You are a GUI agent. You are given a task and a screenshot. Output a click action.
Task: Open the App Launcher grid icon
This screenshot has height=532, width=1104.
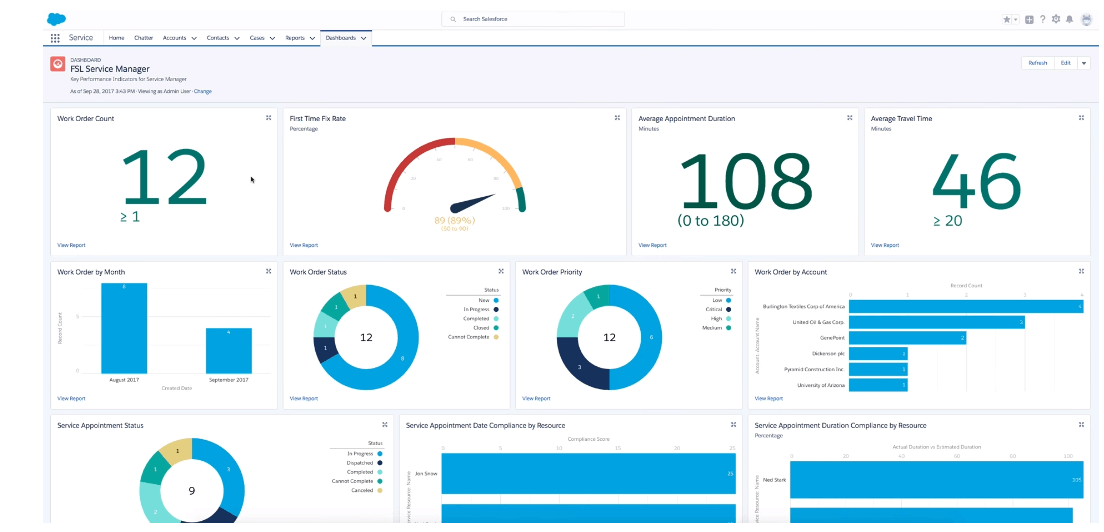55,38
